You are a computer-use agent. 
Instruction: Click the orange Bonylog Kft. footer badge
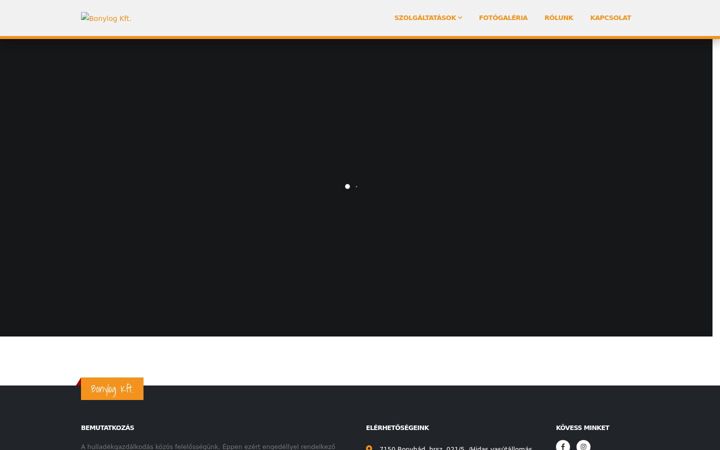(112, 389)
